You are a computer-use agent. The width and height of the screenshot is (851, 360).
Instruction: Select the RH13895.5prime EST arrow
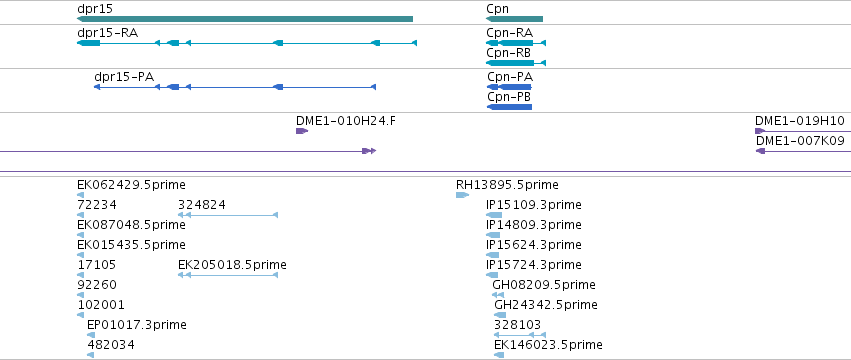[x=462, y=195]
